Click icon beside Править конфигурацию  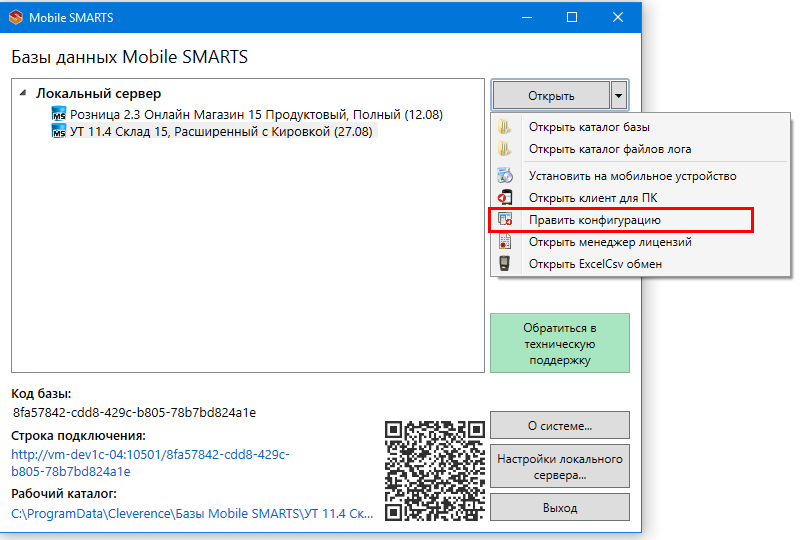click(505, 219)
